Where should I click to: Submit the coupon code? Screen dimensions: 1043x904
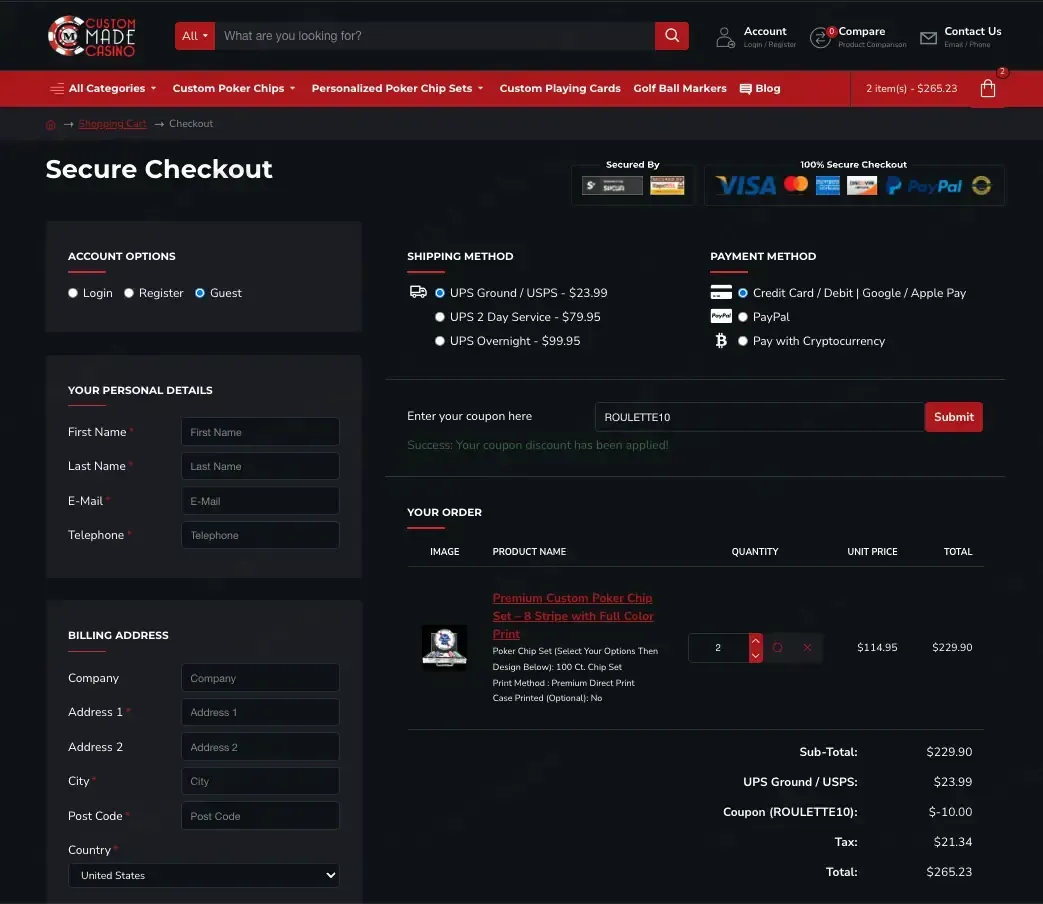(x=953, y=417)
